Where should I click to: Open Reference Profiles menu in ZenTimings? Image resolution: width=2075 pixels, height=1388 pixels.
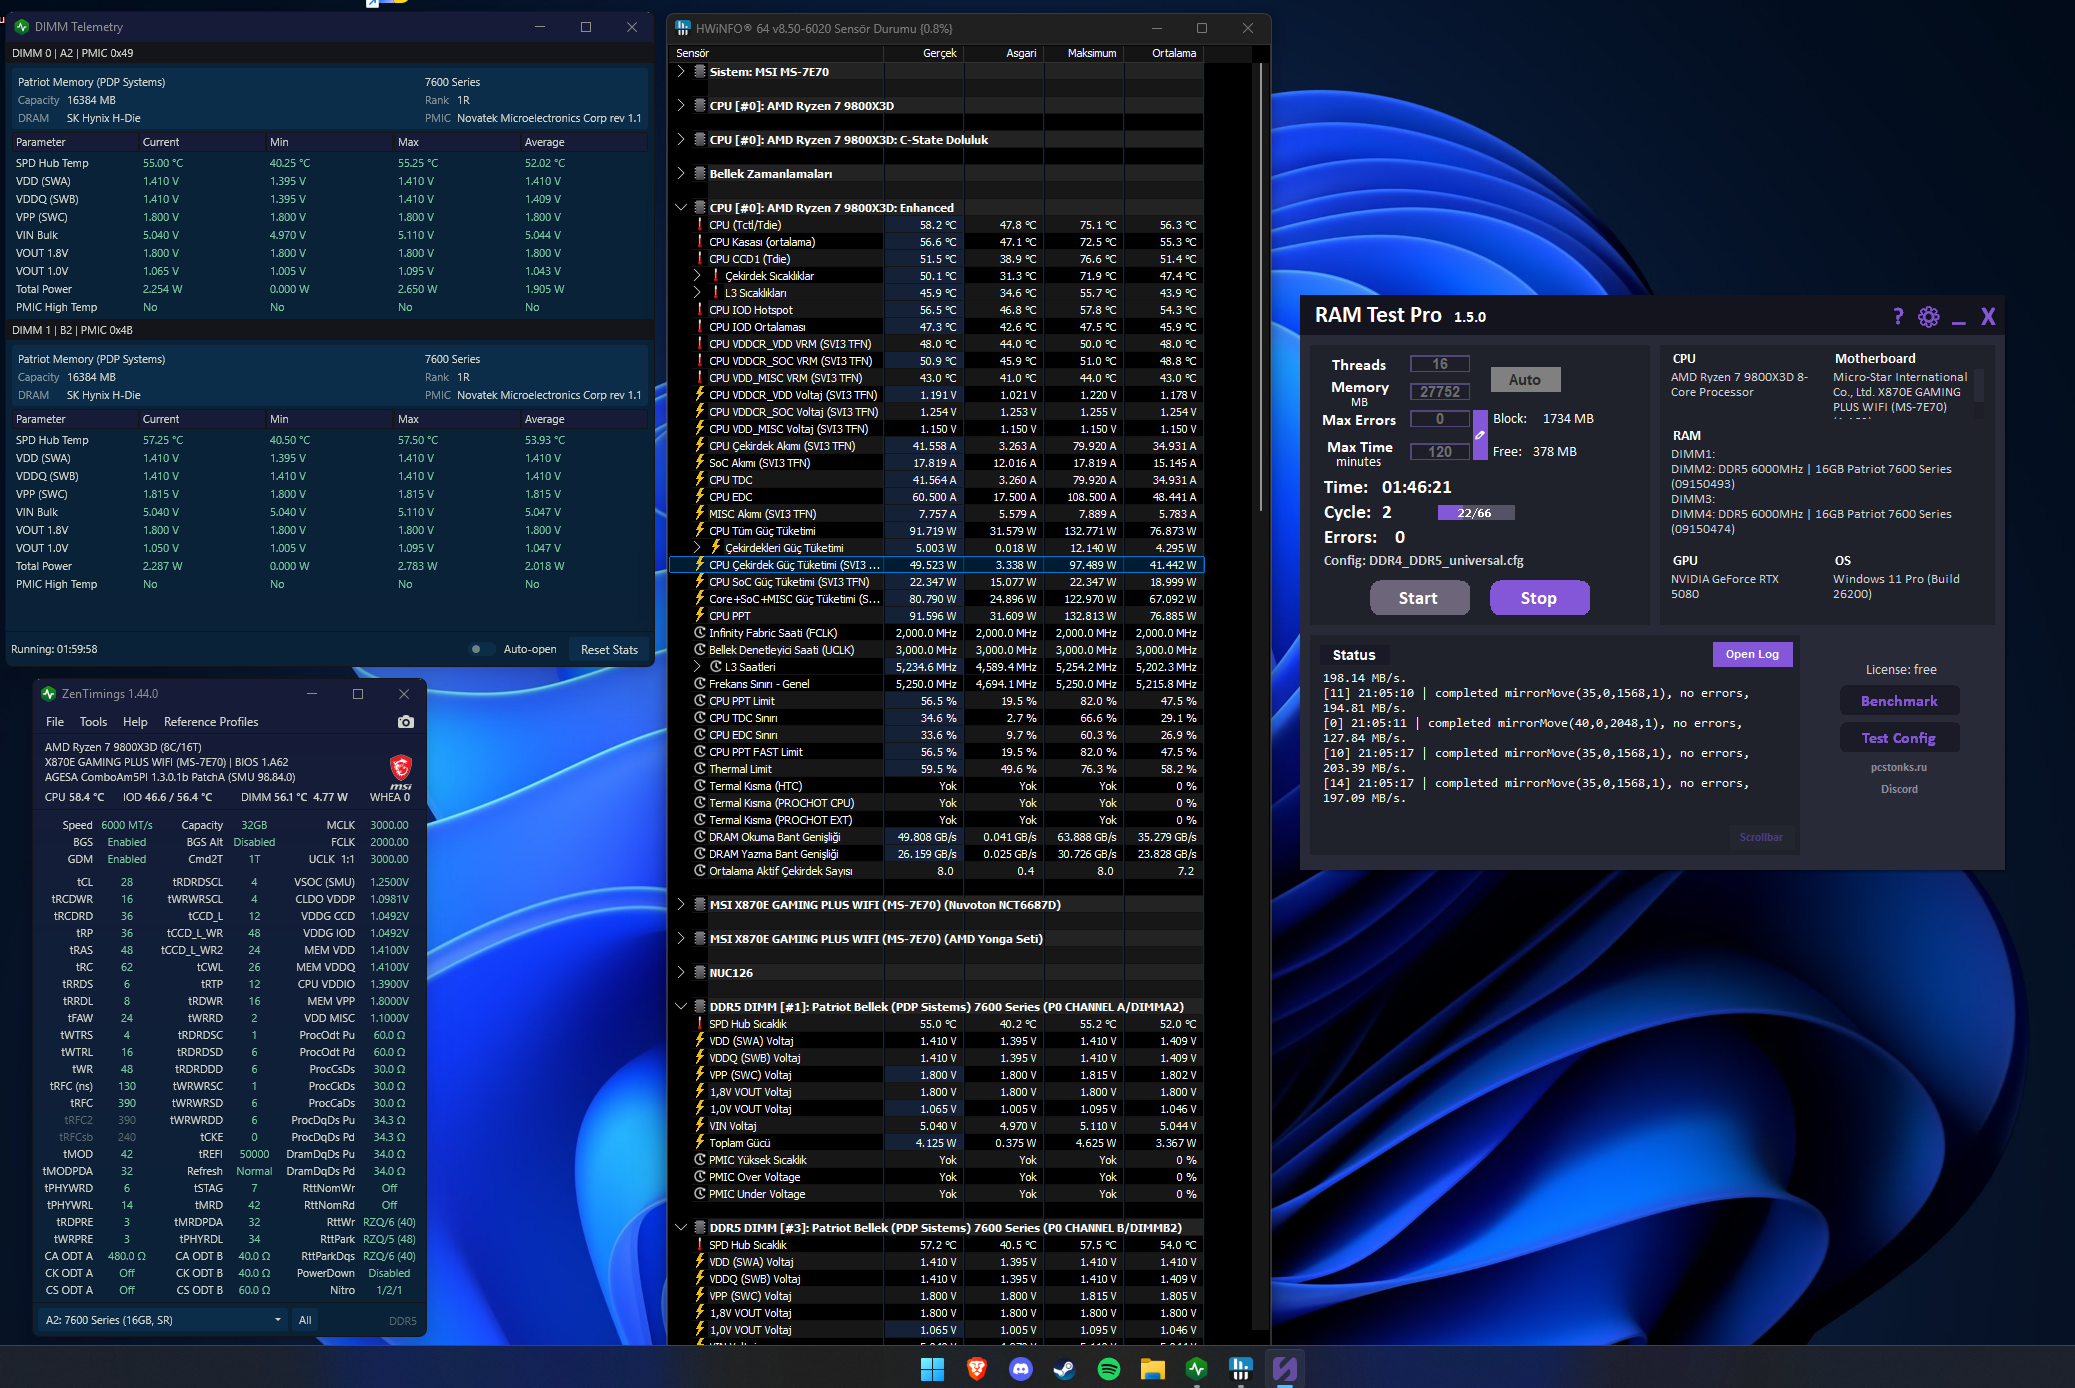coord(211,722)
